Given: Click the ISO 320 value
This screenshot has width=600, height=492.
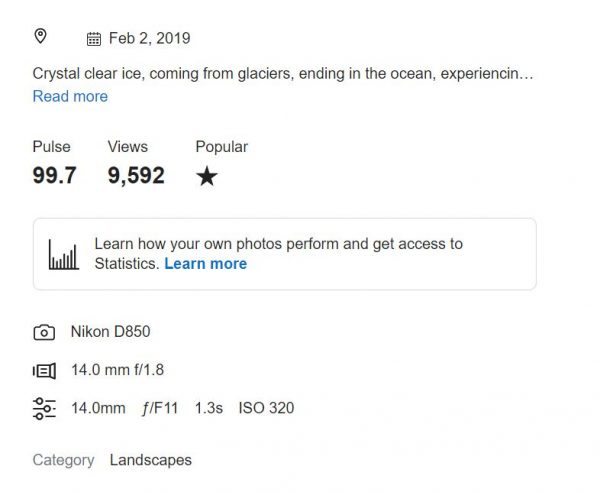Looking at the screenshot, I should tap(266, 408).
